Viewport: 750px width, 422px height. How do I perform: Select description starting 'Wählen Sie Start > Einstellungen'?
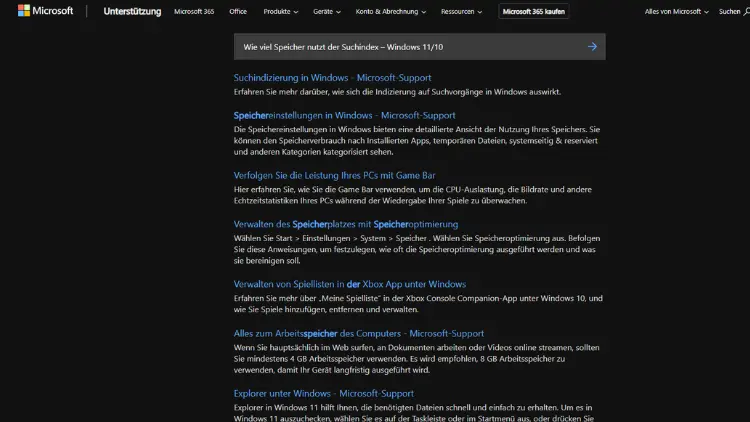tap(417, 249)
